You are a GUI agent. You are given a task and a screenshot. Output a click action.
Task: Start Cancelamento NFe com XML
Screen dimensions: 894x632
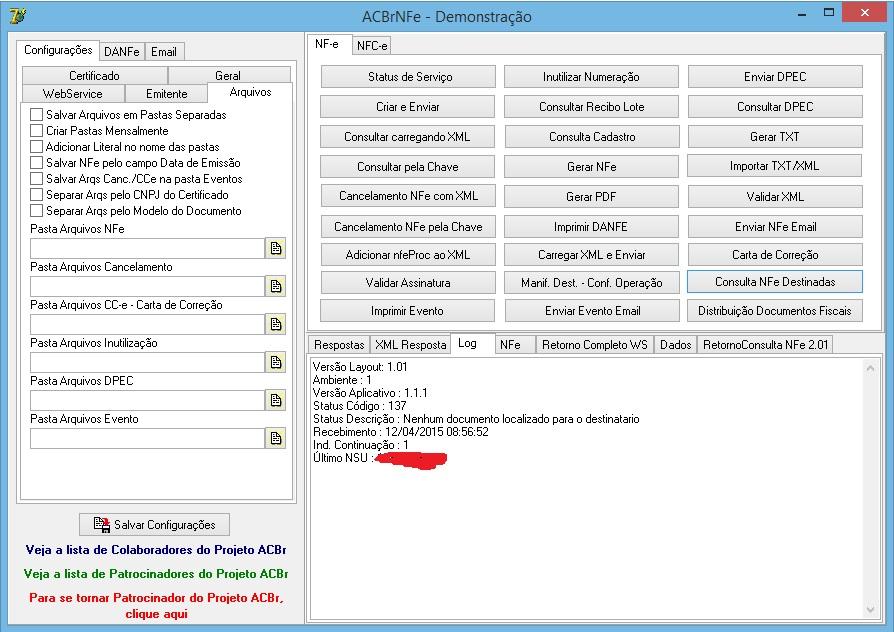coord(408,196)
